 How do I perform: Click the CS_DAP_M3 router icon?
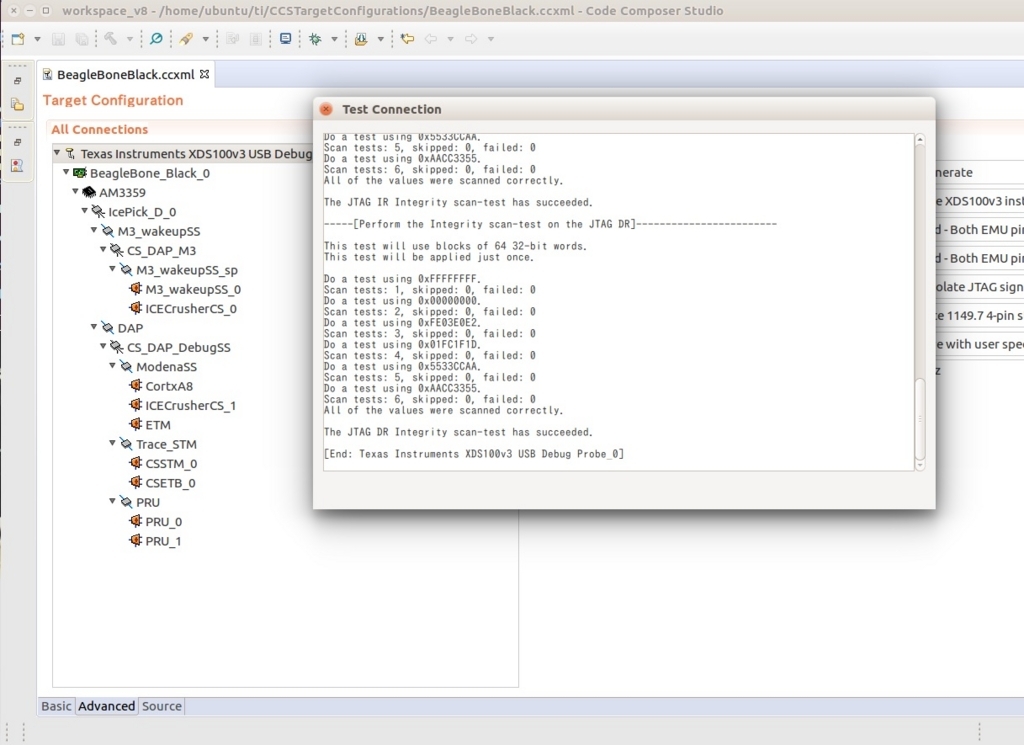(117, 251)
